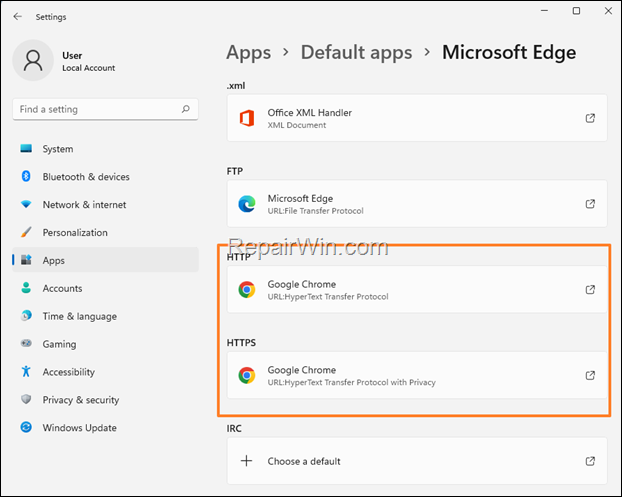Screen dimensions: 622x497
Task: Click the Time & language clock icon
Action: click(x=26, y=316)
